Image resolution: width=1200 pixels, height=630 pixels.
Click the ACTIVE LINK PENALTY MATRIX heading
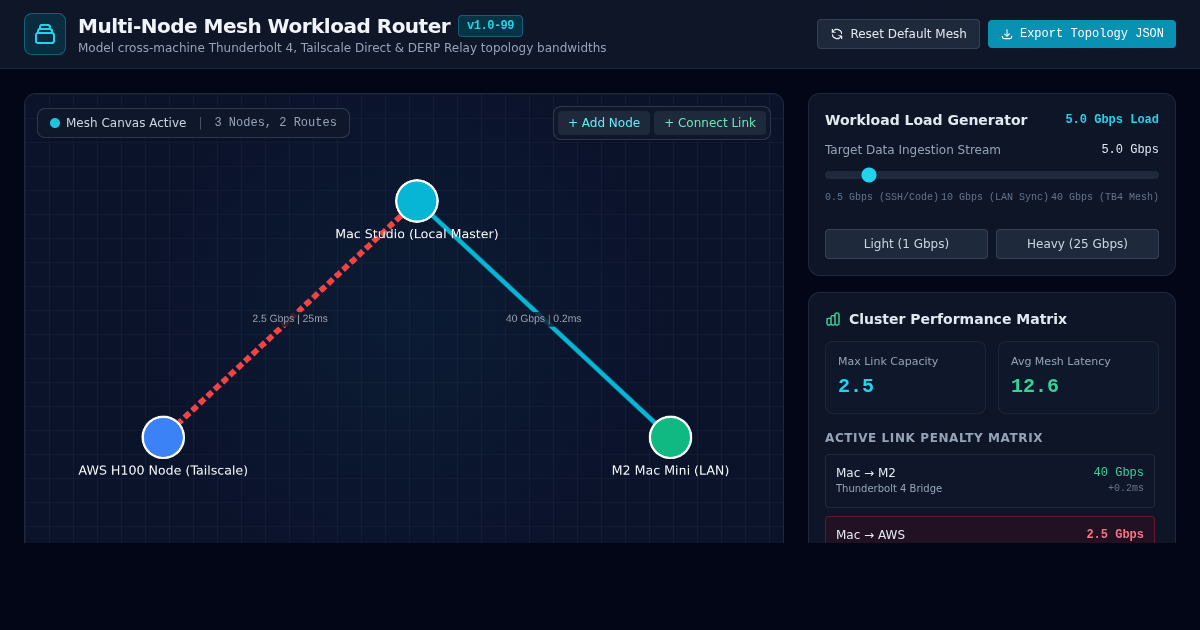click(x=934, y=438)
